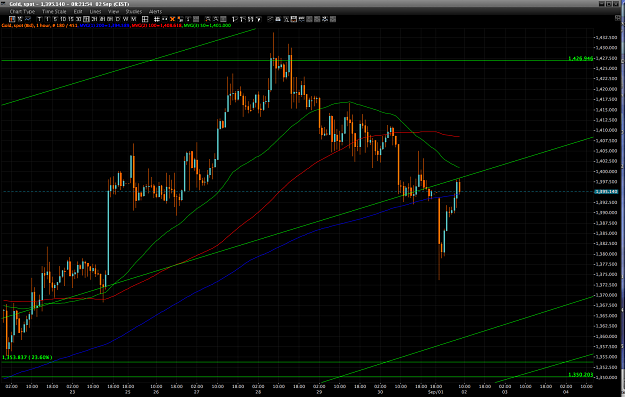Click the second line-drawing tool icon
This screenshot has height=397, width=625.
[242, 19]
